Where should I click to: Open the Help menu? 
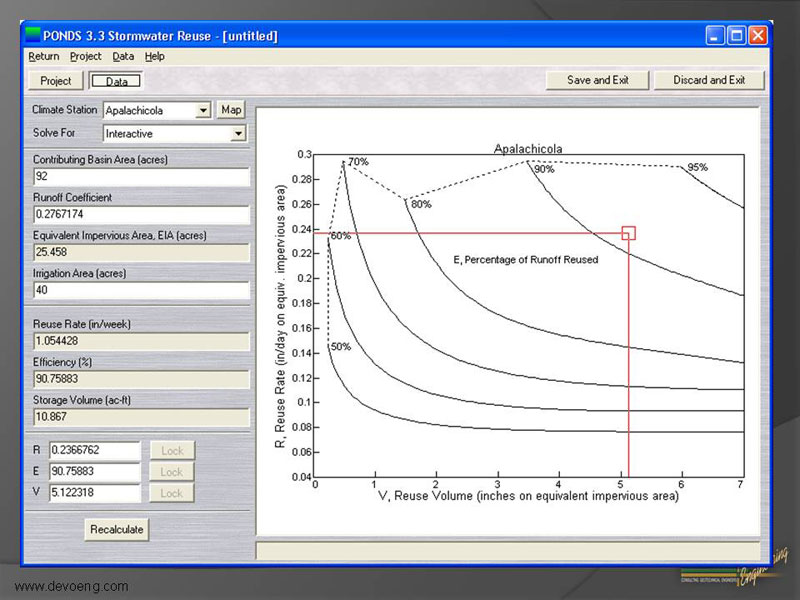pos(154,57)
